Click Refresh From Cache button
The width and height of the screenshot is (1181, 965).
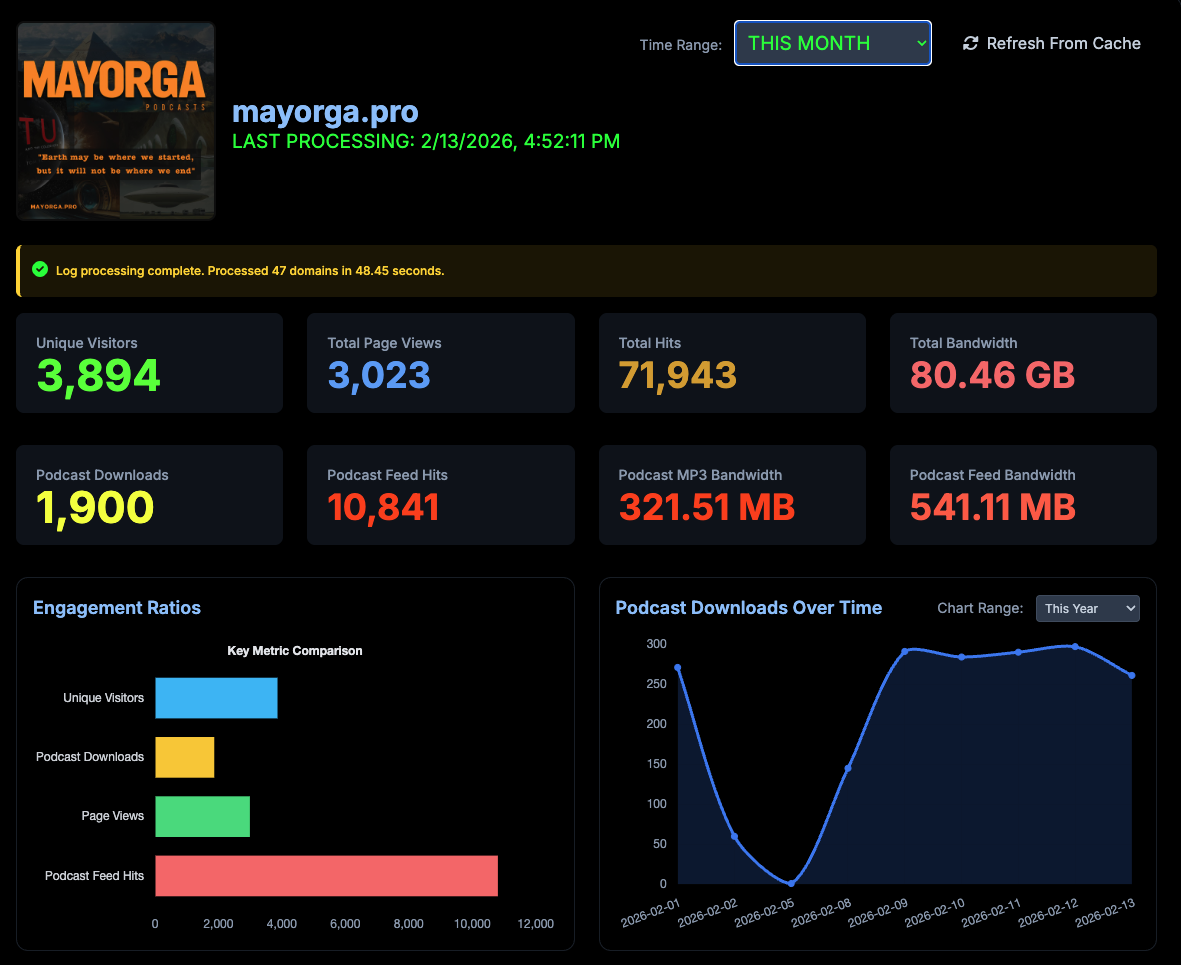point(1051,43)
